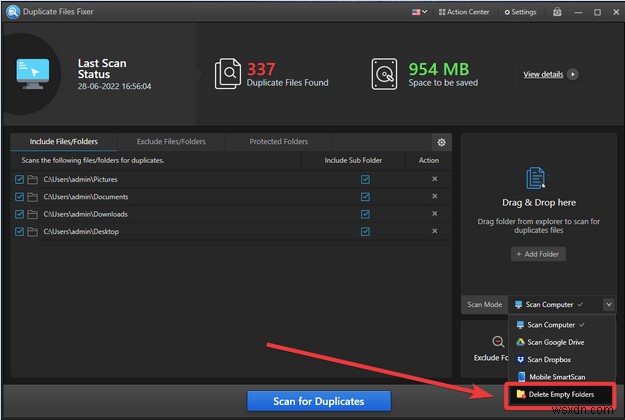Screen dimensions: 625x420
Task: Click the Downloads row folder icon
Action: coord(33,214)
